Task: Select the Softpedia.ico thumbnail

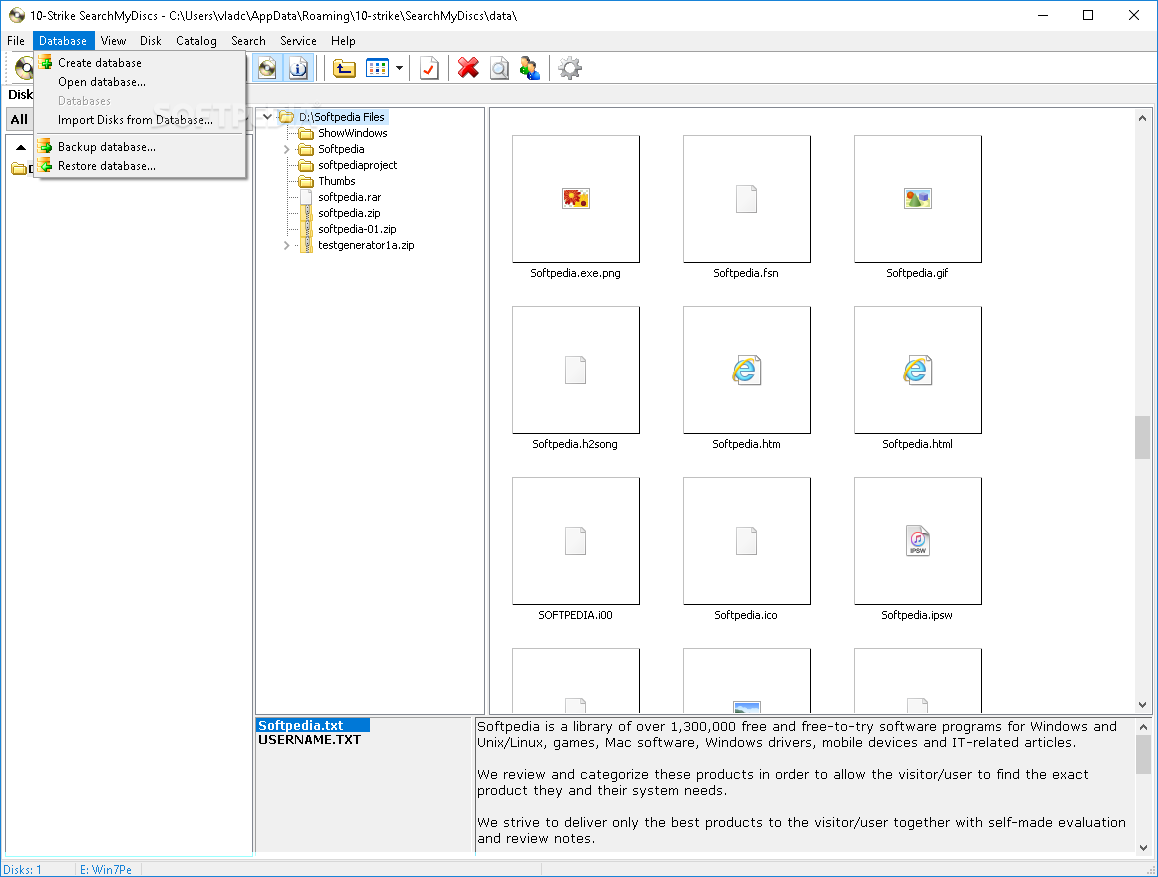Action: click(746, 541)
